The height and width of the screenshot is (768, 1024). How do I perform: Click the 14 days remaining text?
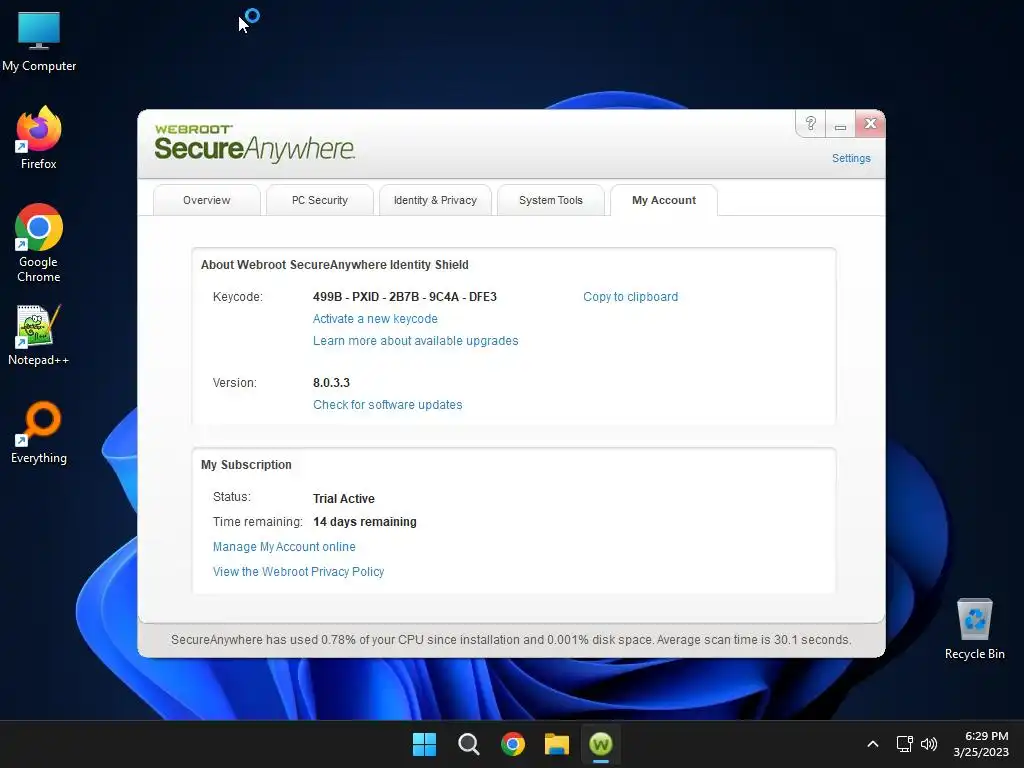364,522
